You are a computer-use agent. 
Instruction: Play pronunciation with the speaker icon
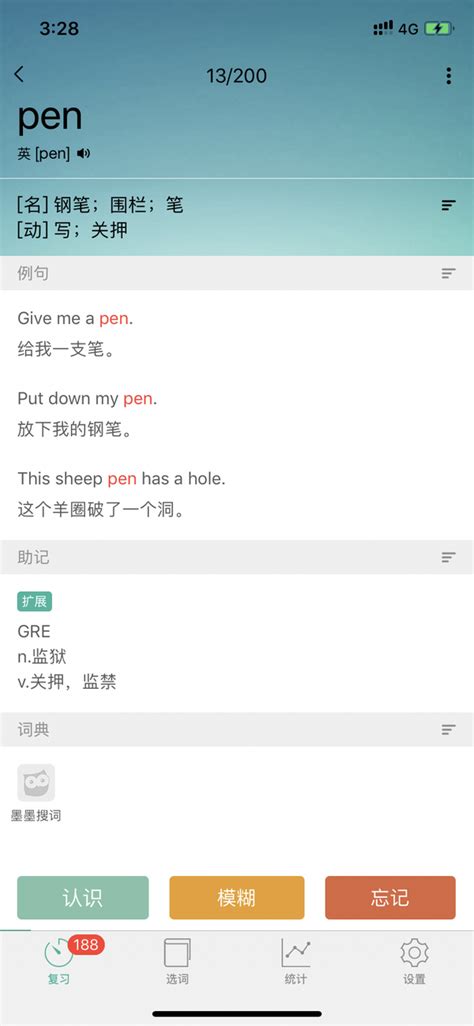[83, 154]
